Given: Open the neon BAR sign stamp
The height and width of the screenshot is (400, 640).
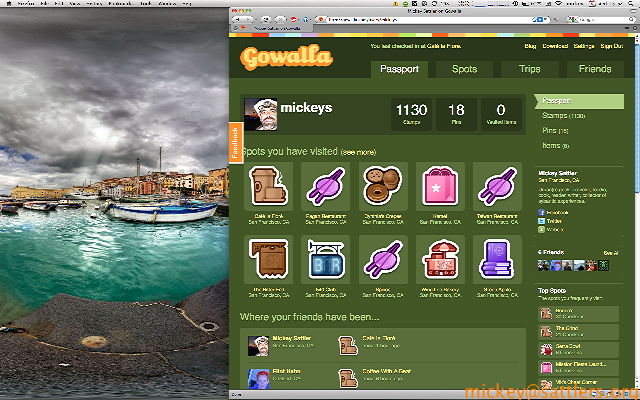Looking at the screenshot, I should 325,259.
